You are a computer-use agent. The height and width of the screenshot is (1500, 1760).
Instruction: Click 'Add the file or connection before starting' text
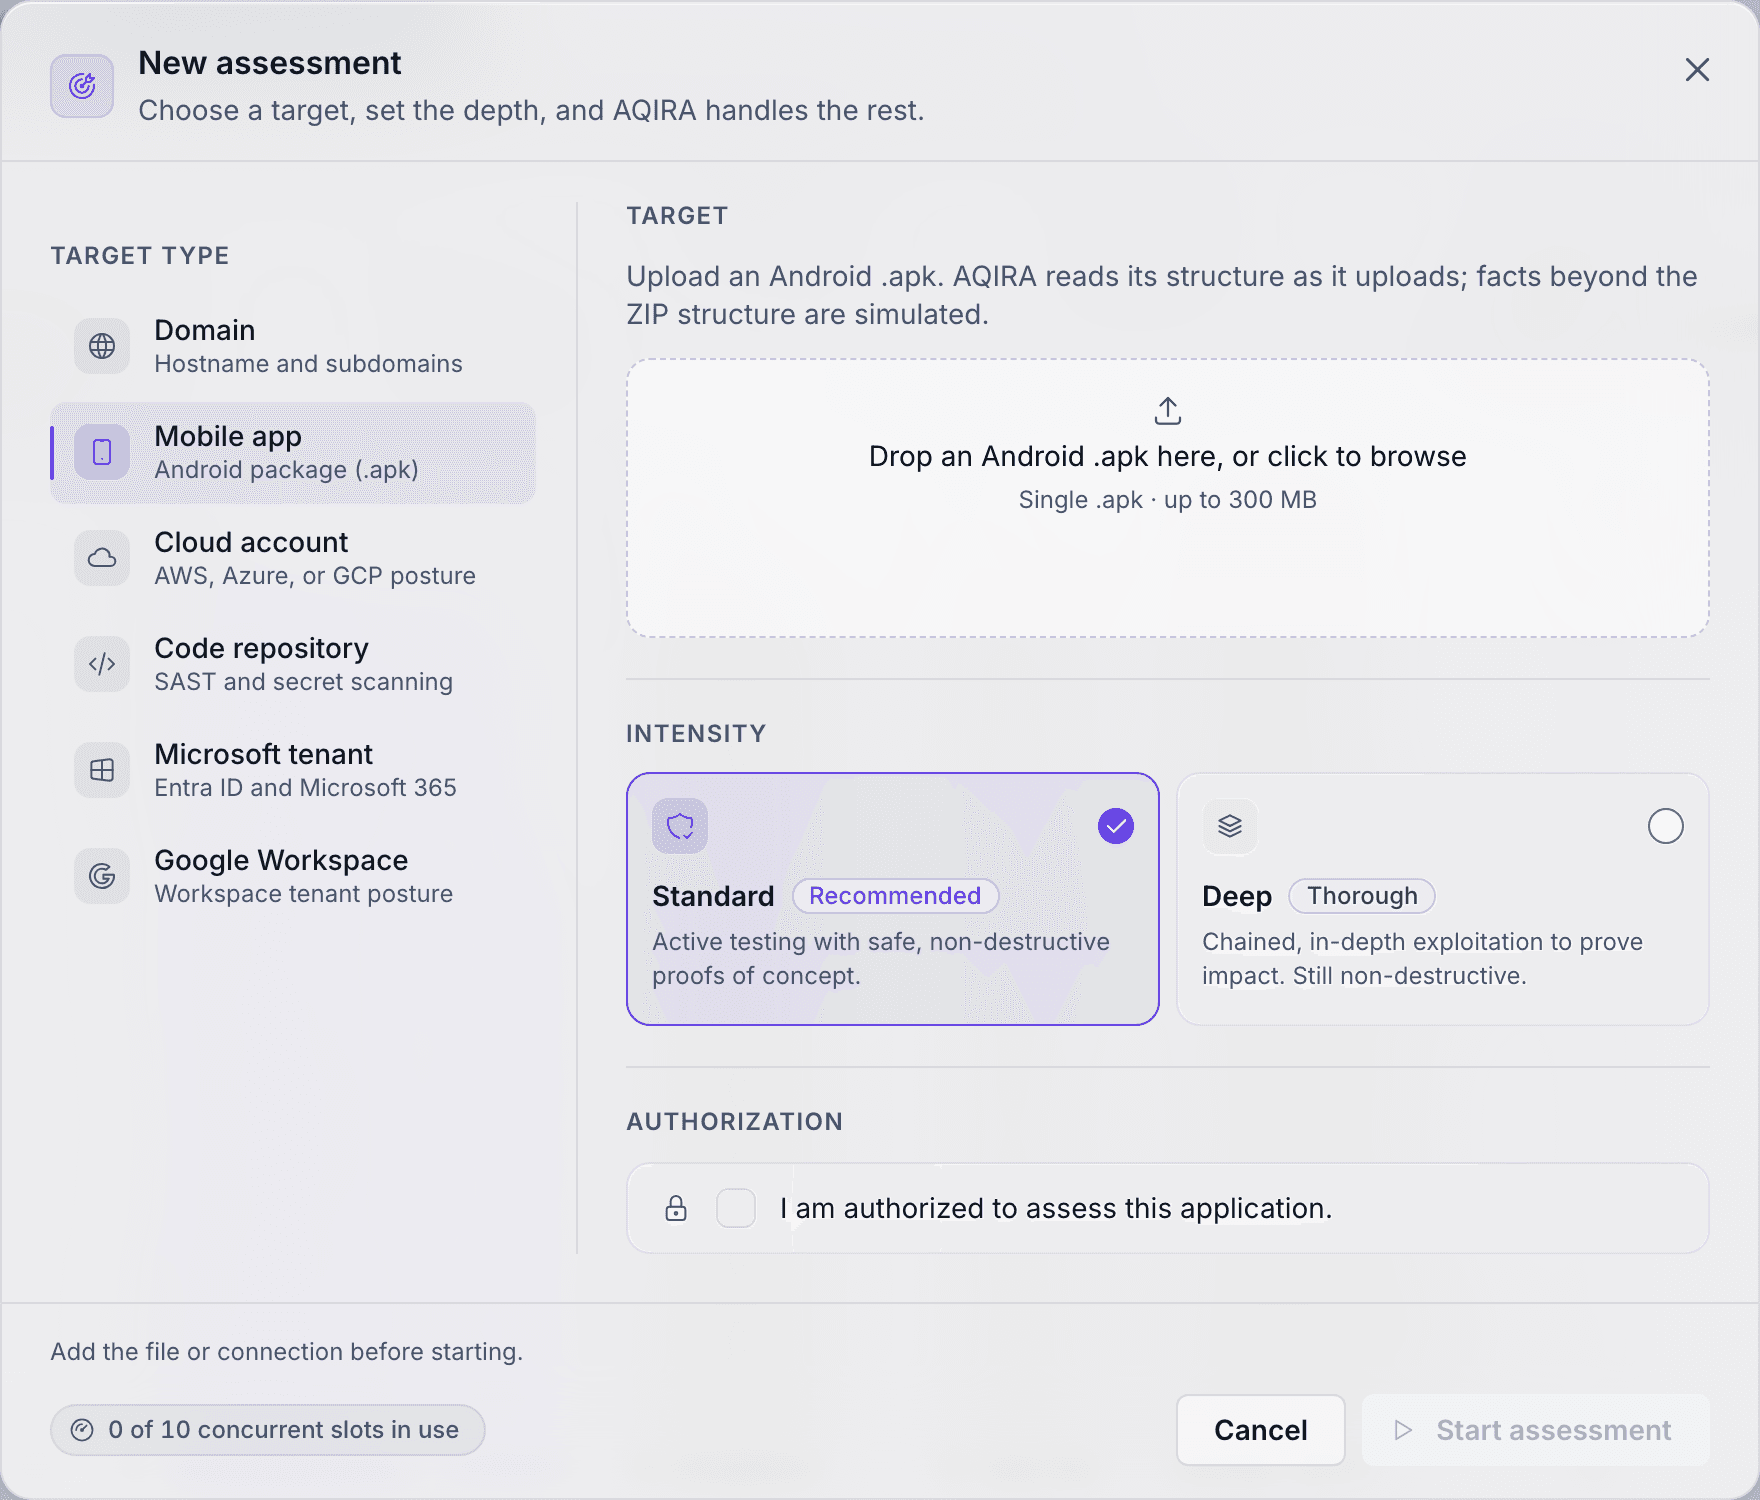tap(287, 1352)
